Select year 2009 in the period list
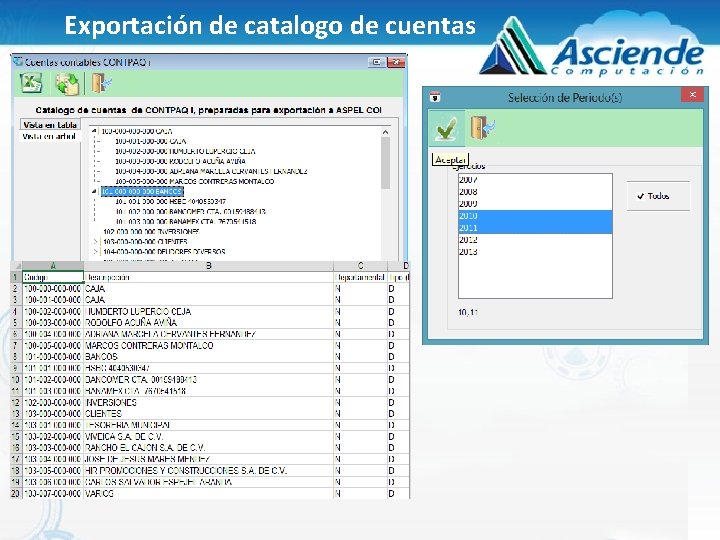The height and width of the screenshot is (540, 720). click(x=535, y=204)
